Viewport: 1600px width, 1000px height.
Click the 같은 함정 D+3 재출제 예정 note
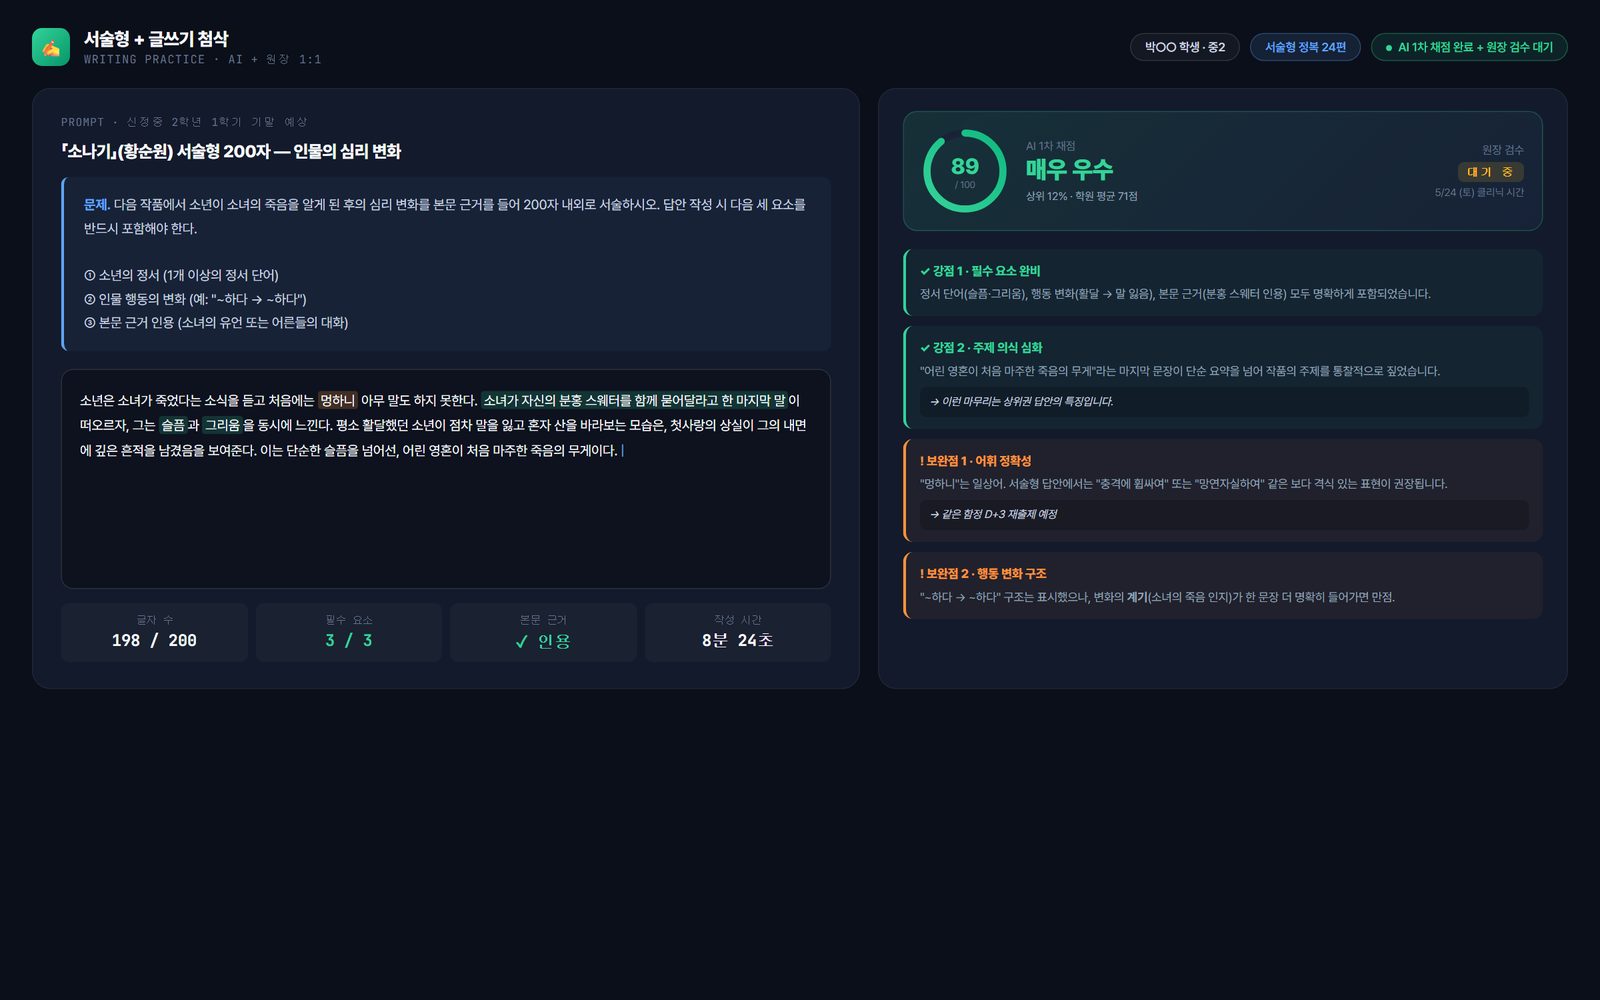pos(1224,515)
